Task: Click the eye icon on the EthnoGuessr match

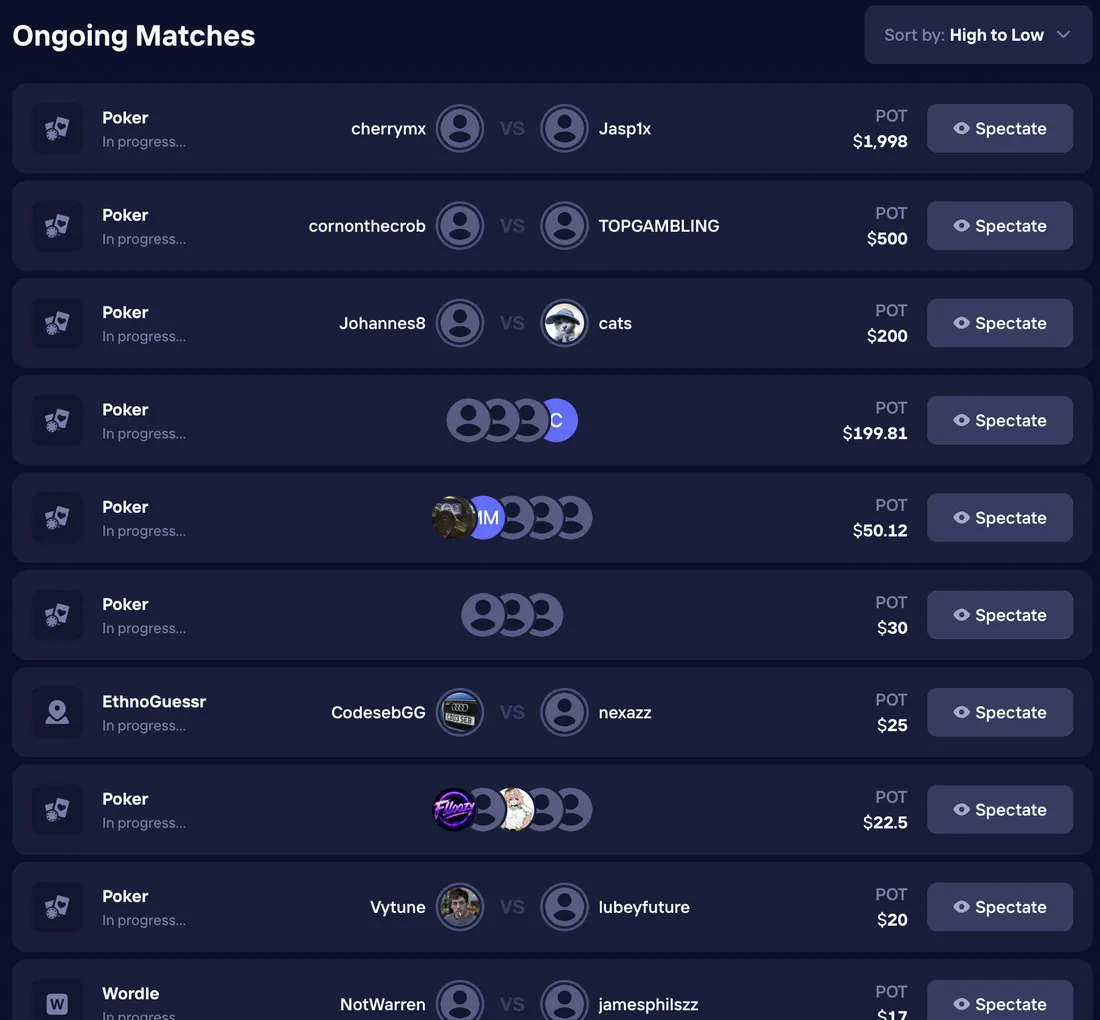Action: [962, 712]
